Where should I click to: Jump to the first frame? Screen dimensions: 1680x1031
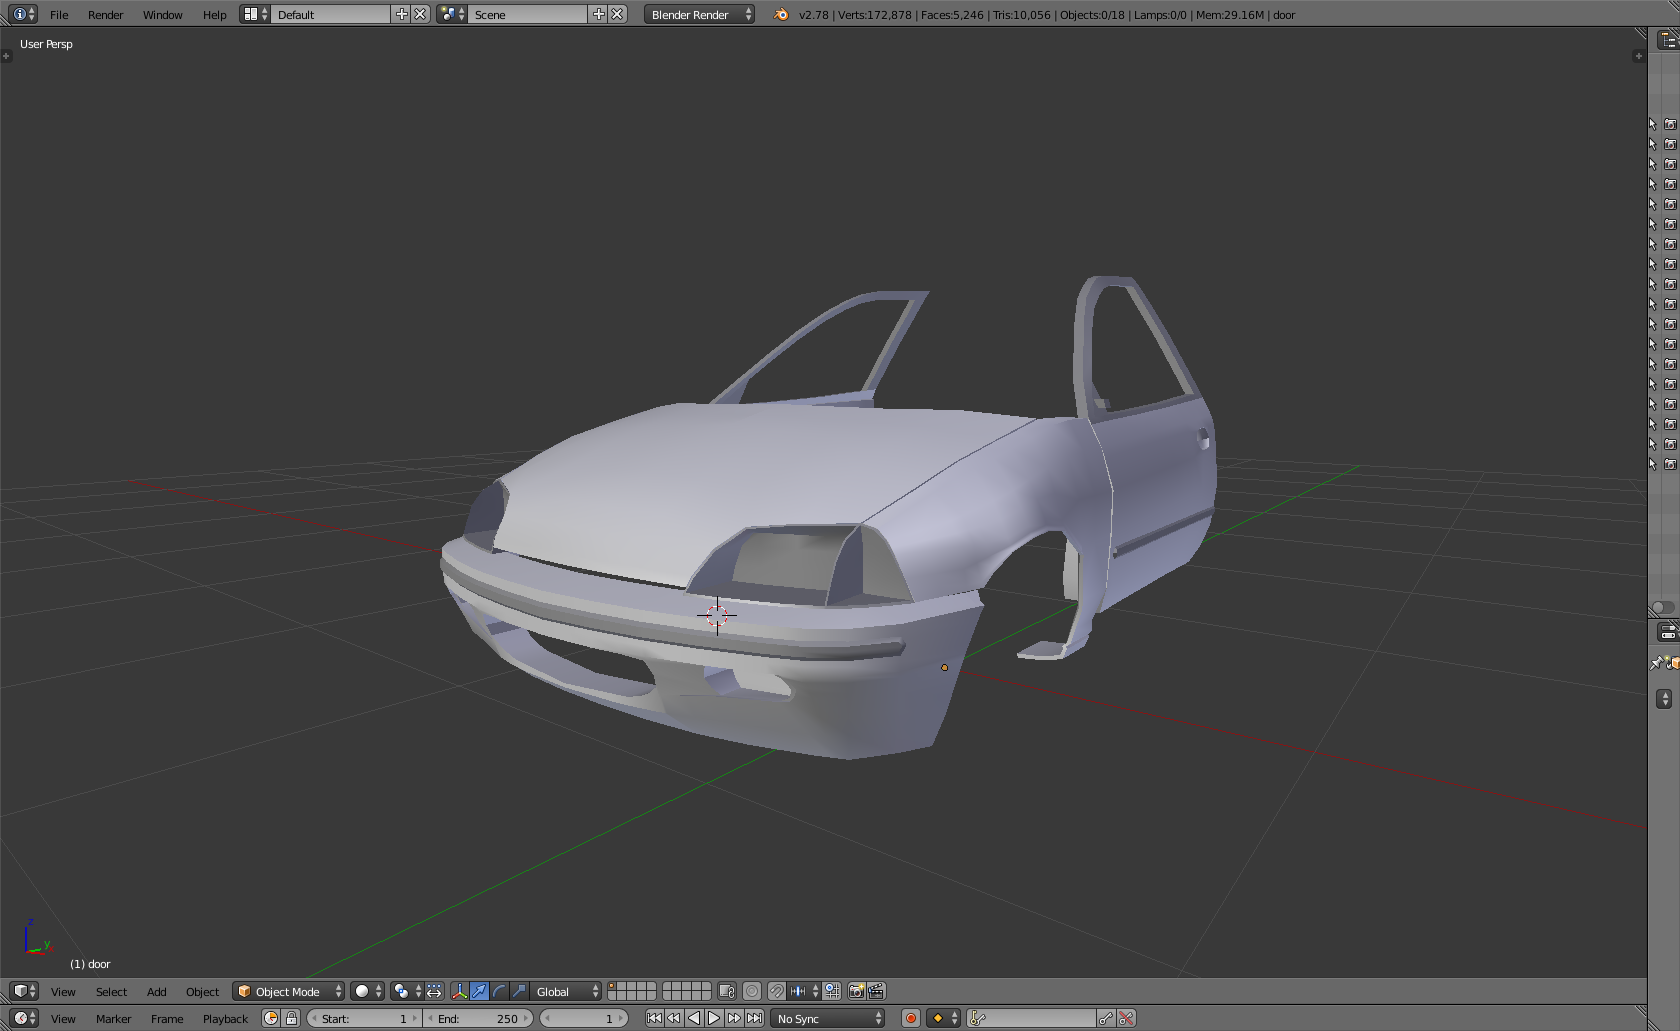(654, 1018)
